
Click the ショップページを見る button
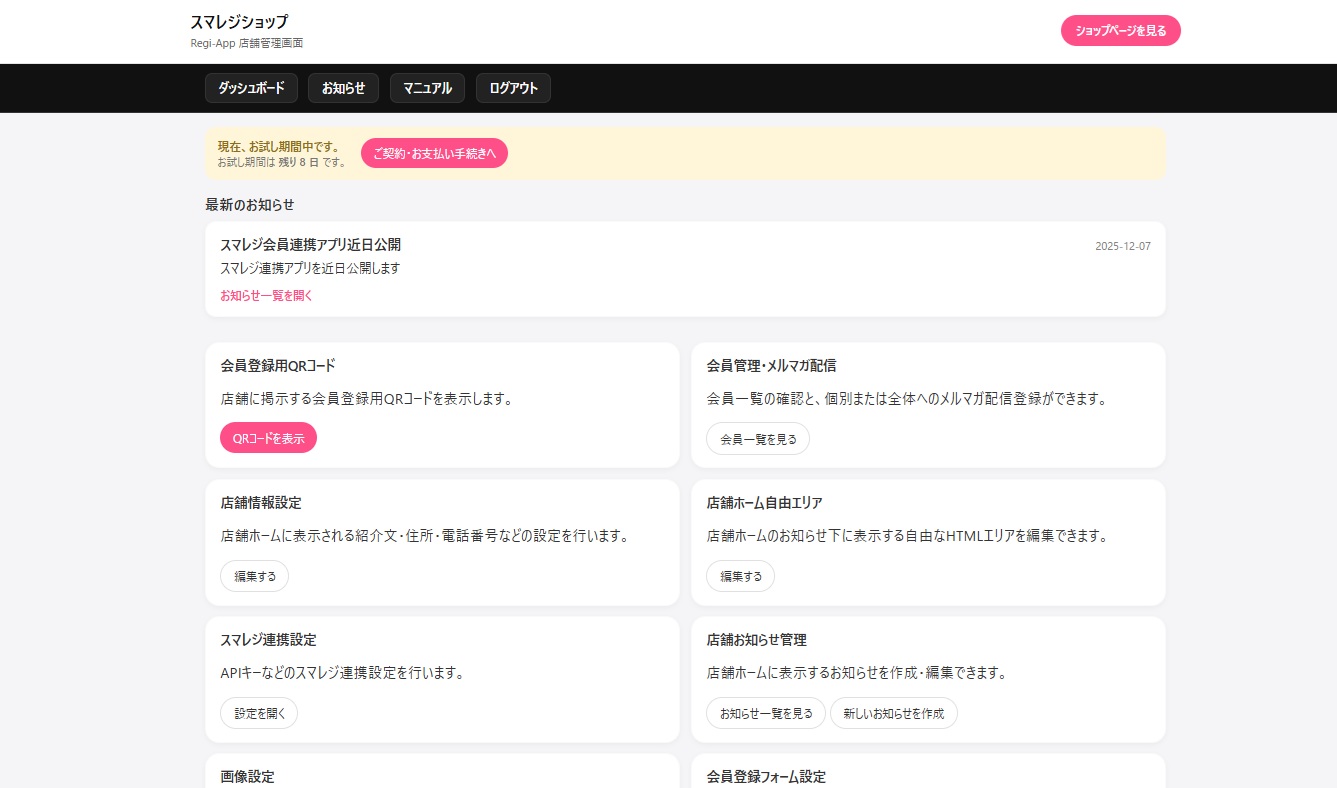1120,31
